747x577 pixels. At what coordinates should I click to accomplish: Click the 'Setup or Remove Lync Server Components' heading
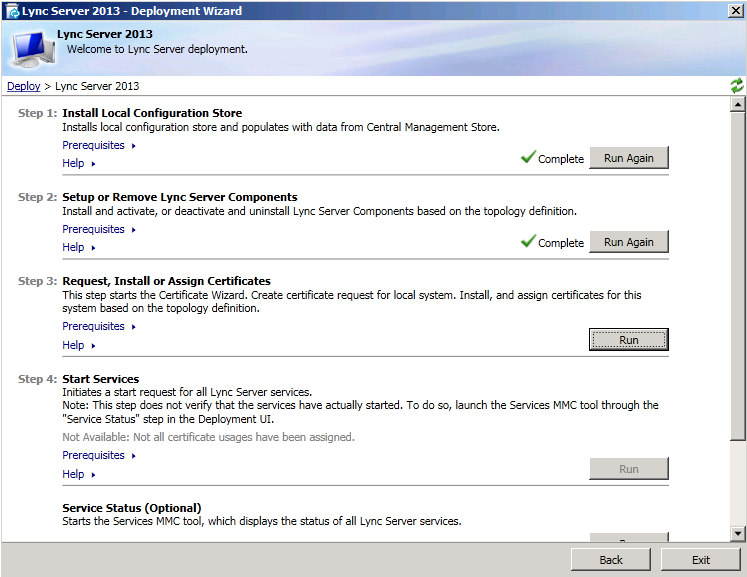[x=180, y=197]
